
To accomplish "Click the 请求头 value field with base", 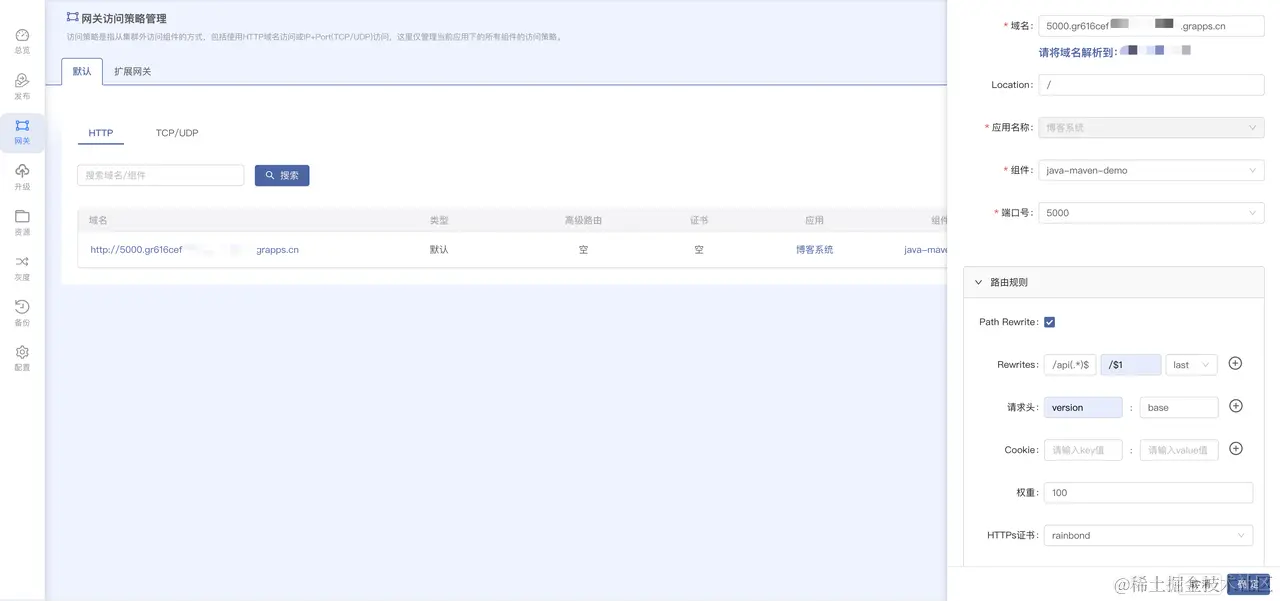I will [x=1179, y=407].
